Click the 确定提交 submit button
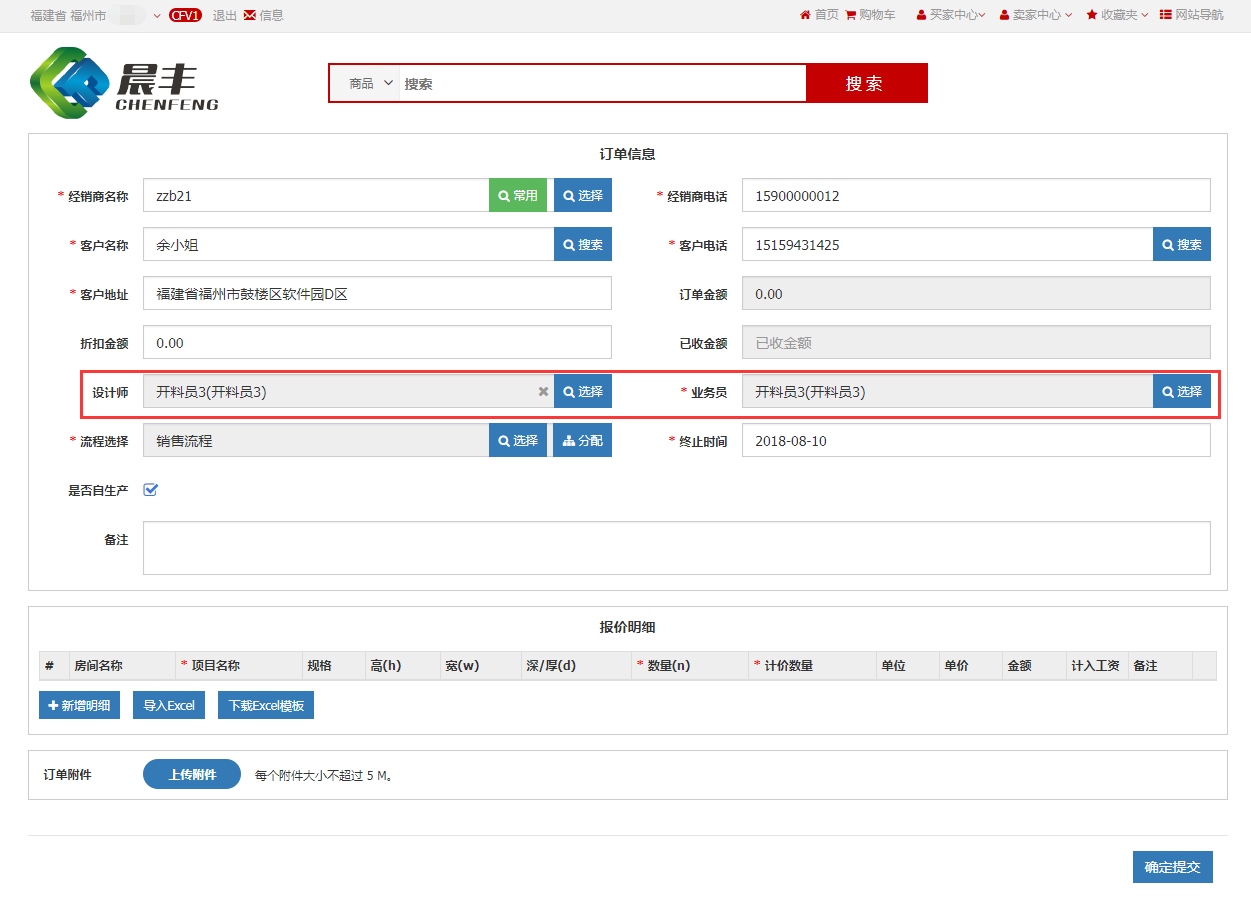This screenshot has width=1251, height=914. pyautogui.click(x=1172, y=867)
